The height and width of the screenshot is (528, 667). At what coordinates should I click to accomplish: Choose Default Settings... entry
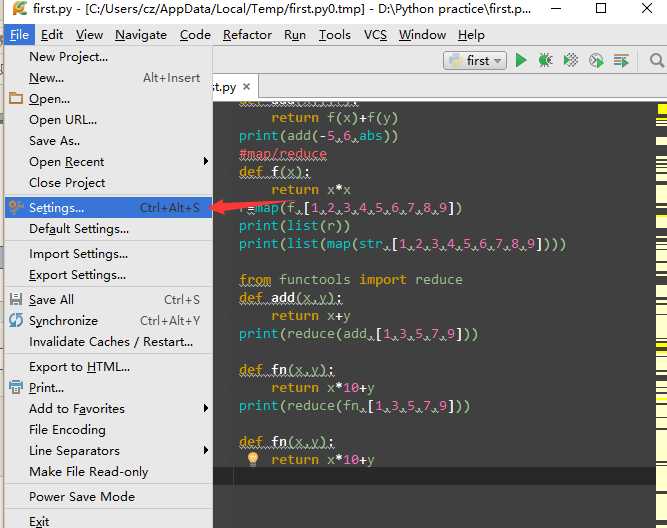(x=108, y=228)
